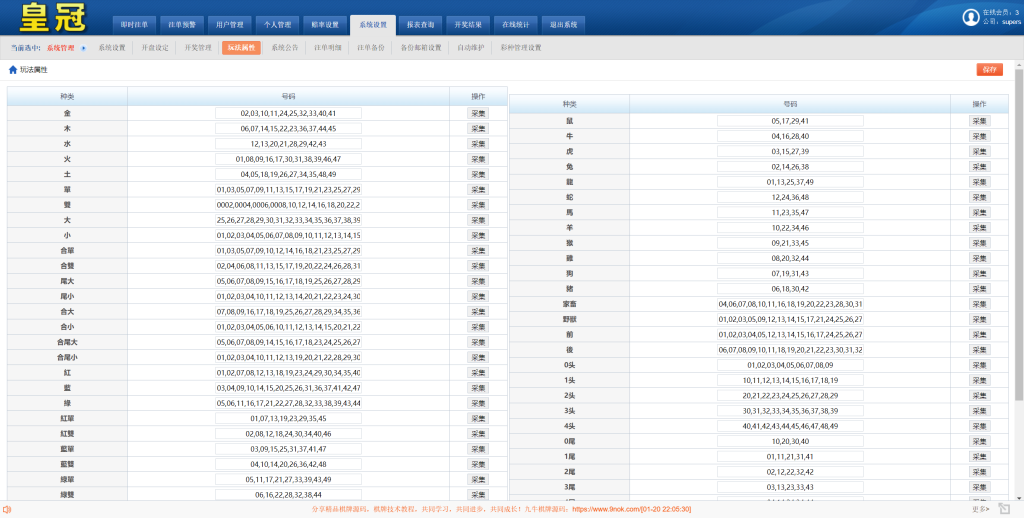Click the user avatar icon in header
This screenshot has width=1024, height=518.
click(970, 17)
